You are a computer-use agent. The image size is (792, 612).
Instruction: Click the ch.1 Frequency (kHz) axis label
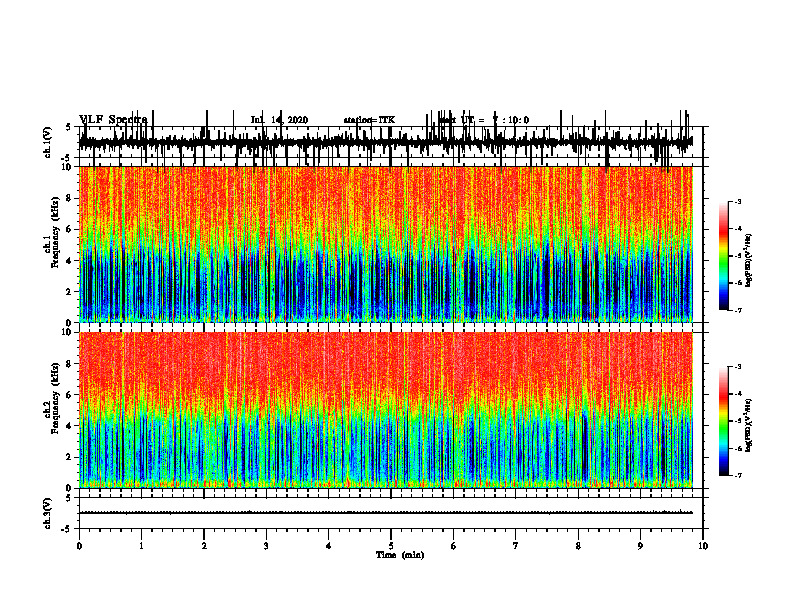click(52, 232)
